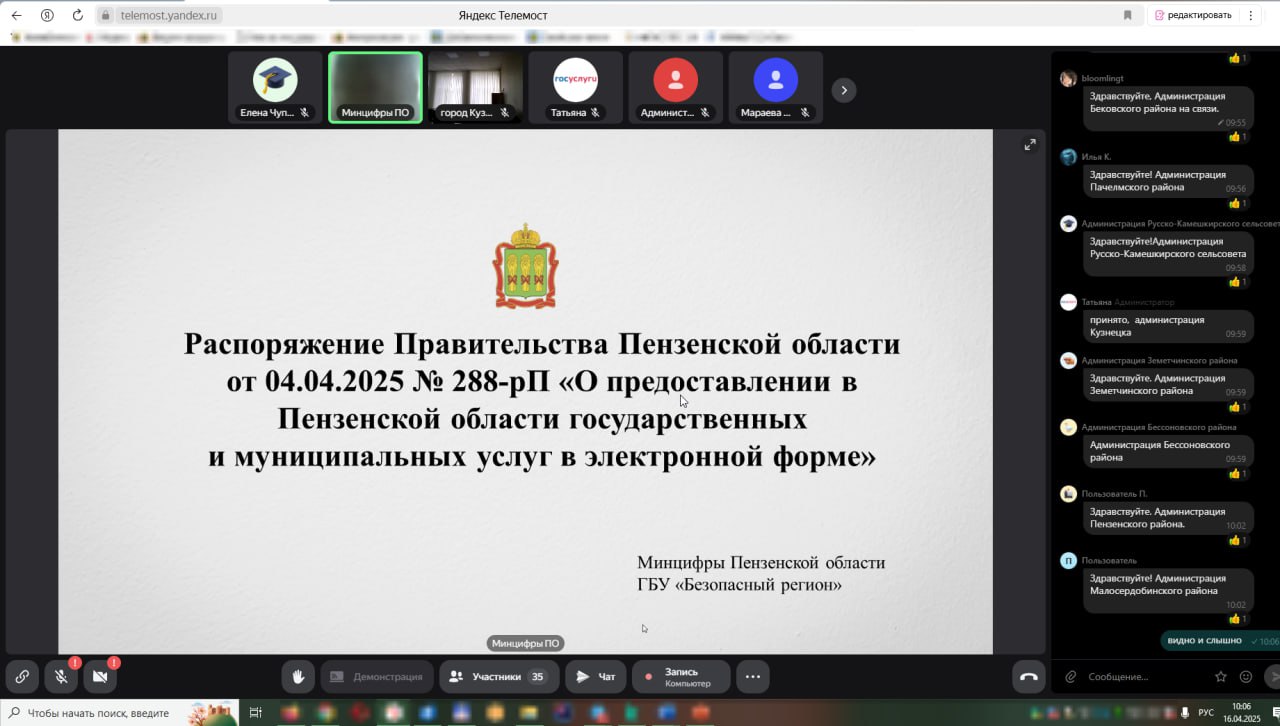Reload the Telemost page
Image resolution: width=1280 pixels, height=726 pixels.
(78, 15)
